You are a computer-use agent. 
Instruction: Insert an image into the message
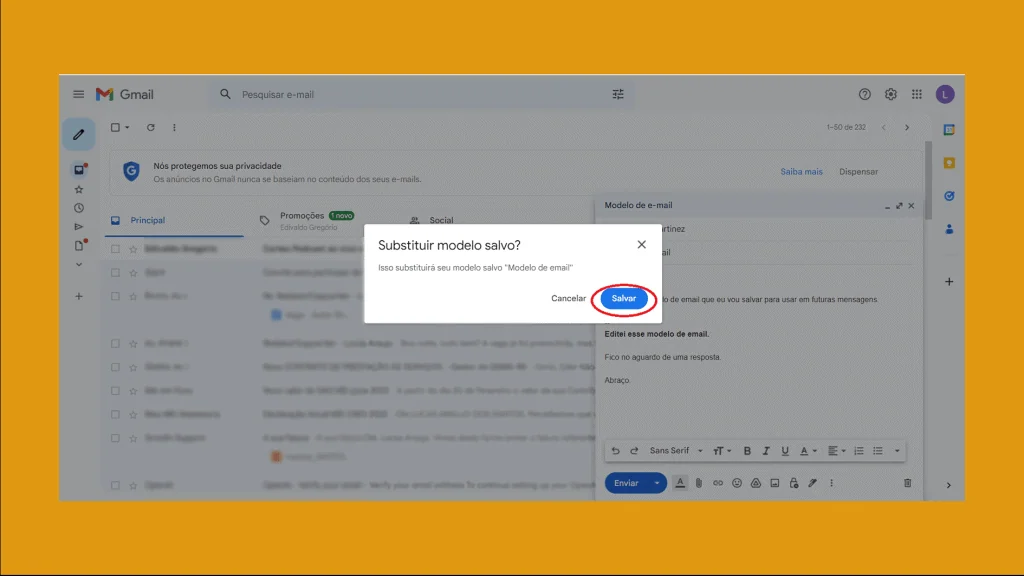(x=775, y=482)
